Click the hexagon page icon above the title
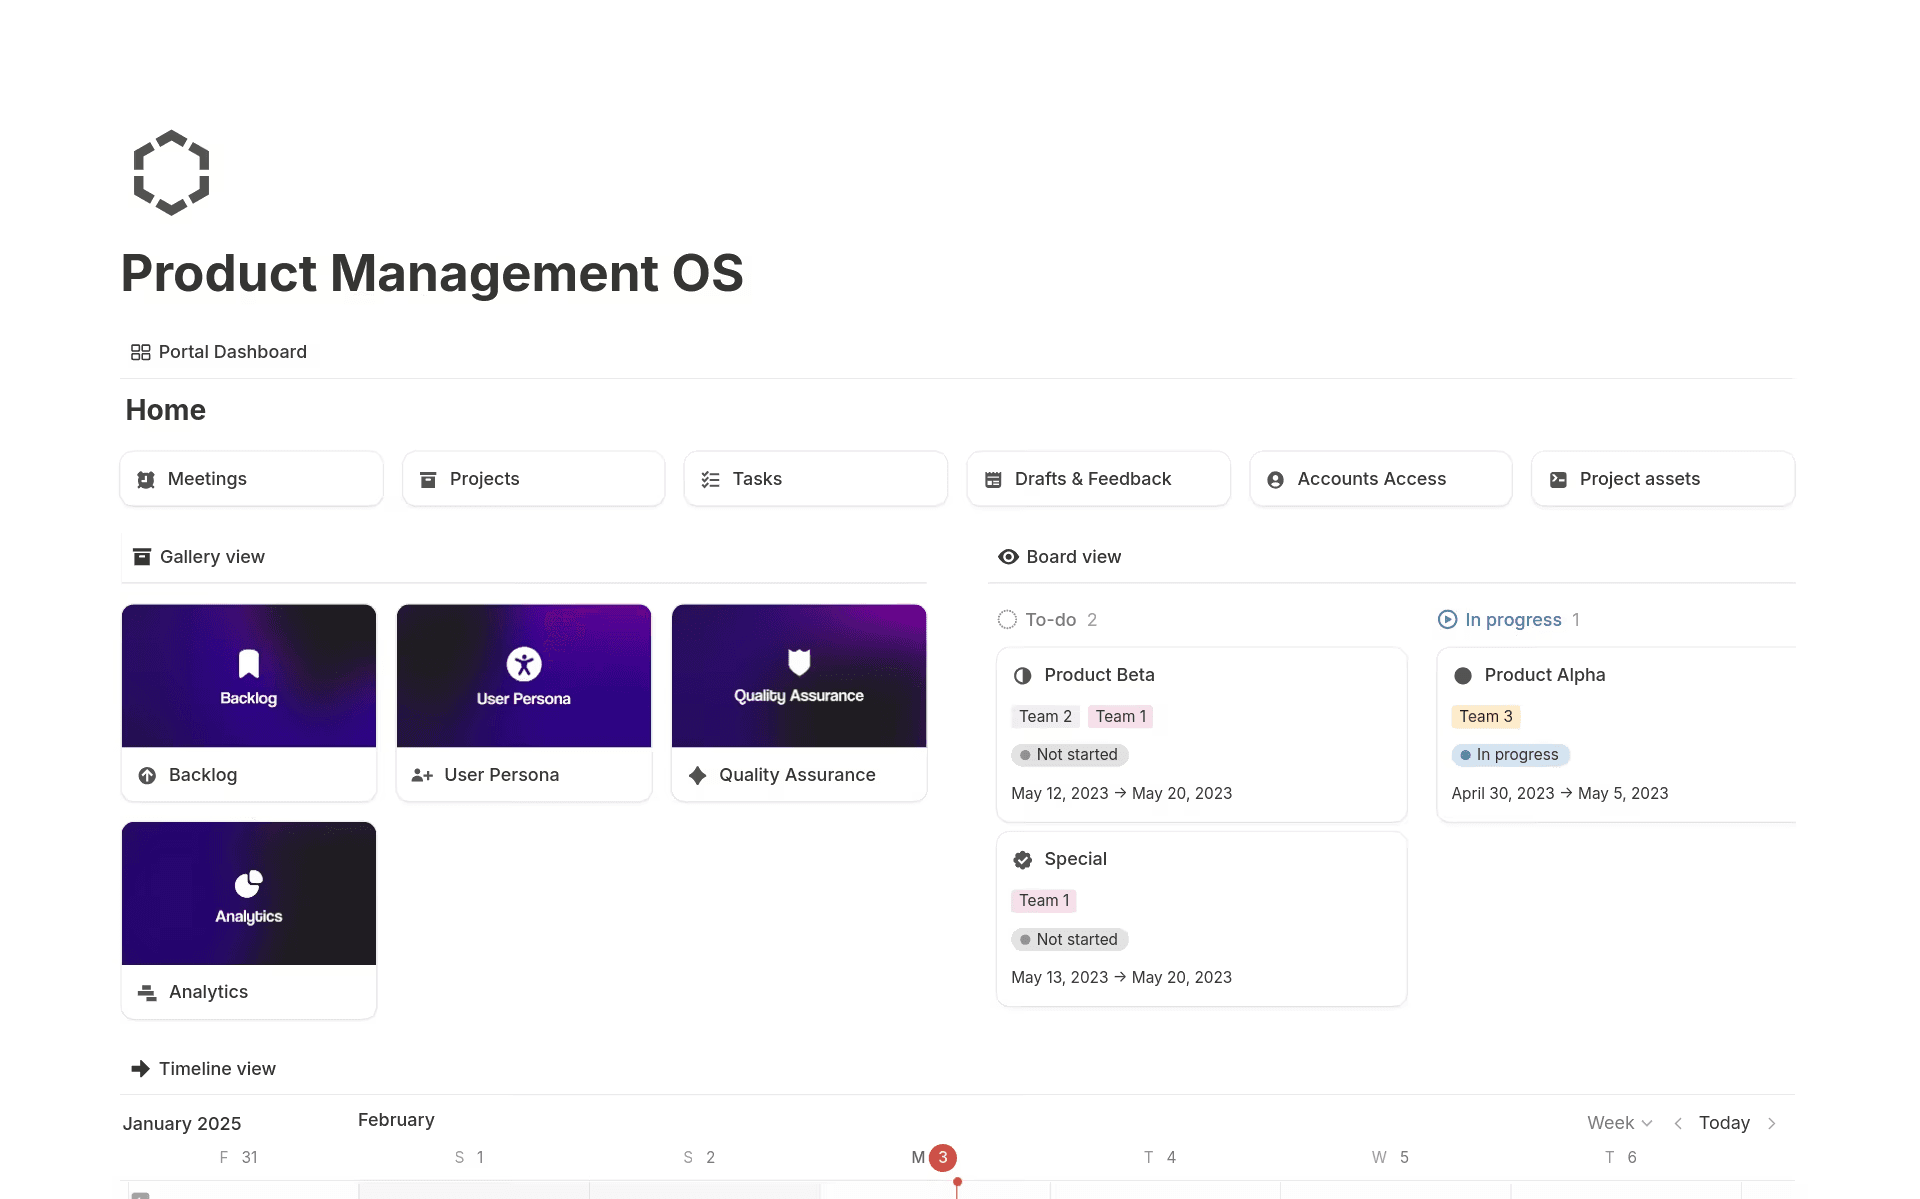 point(170,172)
